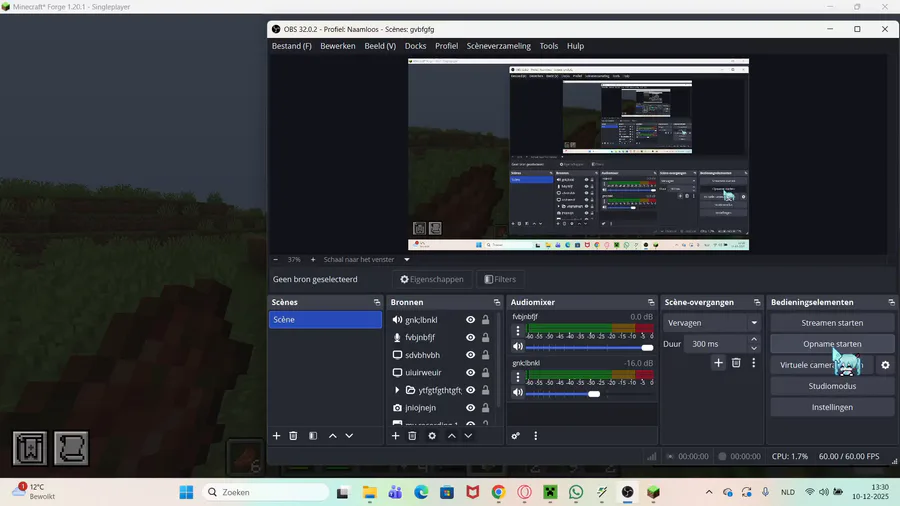Adjust gnklbnkl volume slider

click(x=589, y=394)
